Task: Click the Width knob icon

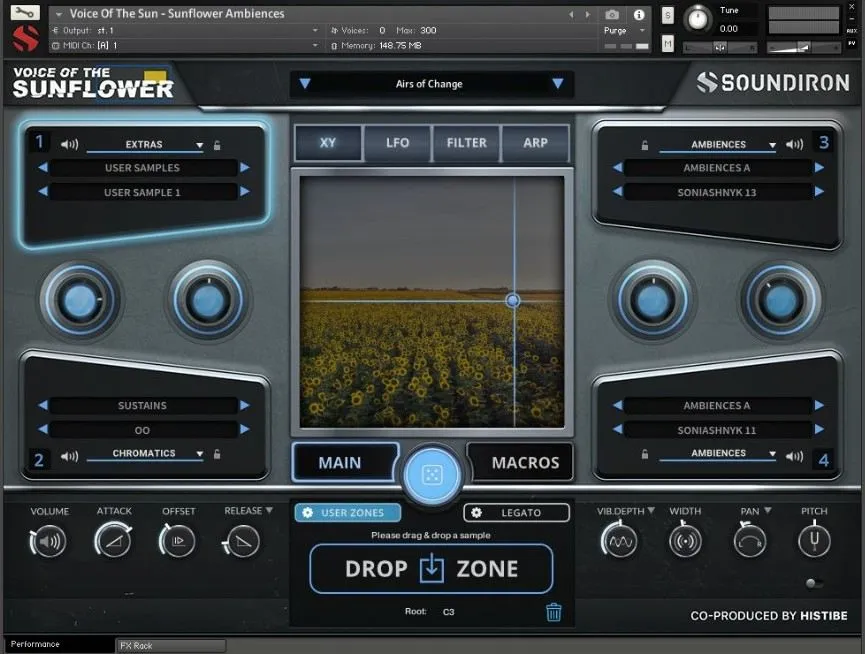Action: tap(685, 541)
